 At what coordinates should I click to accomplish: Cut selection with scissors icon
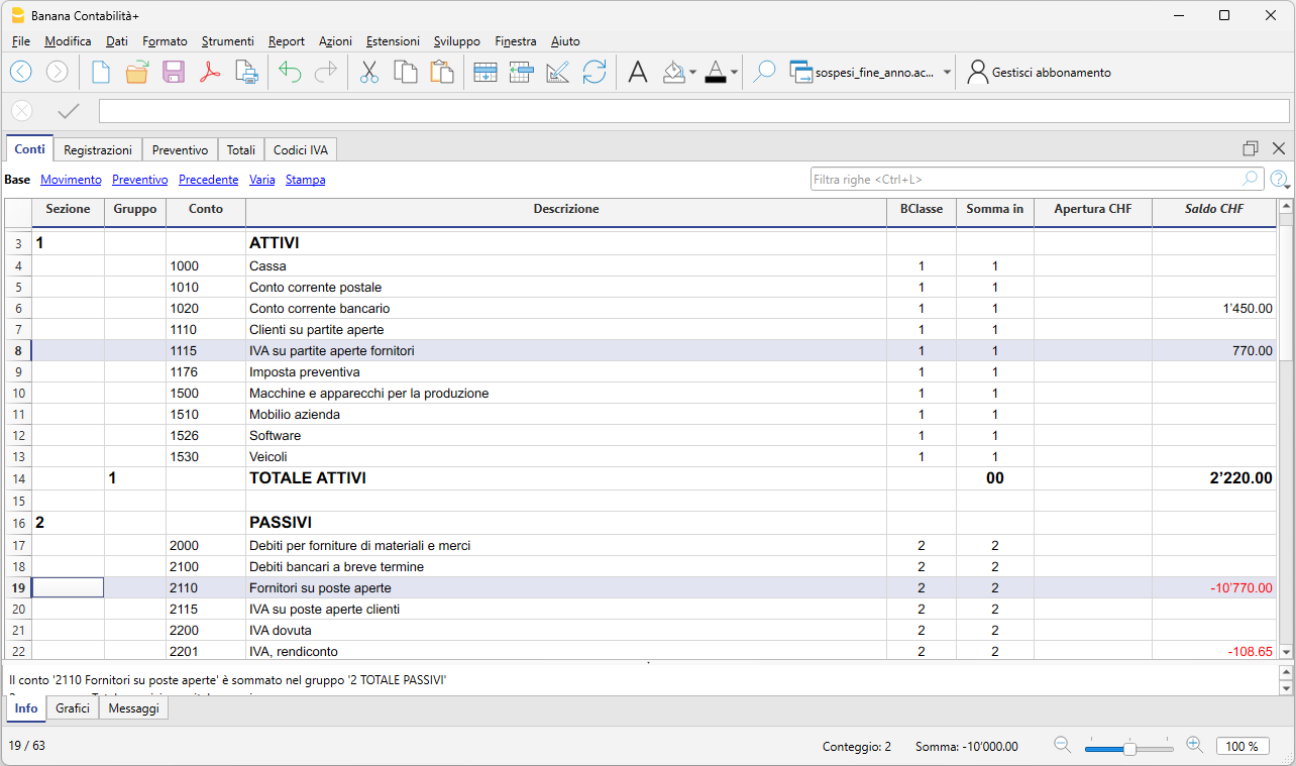pos(369,72)
